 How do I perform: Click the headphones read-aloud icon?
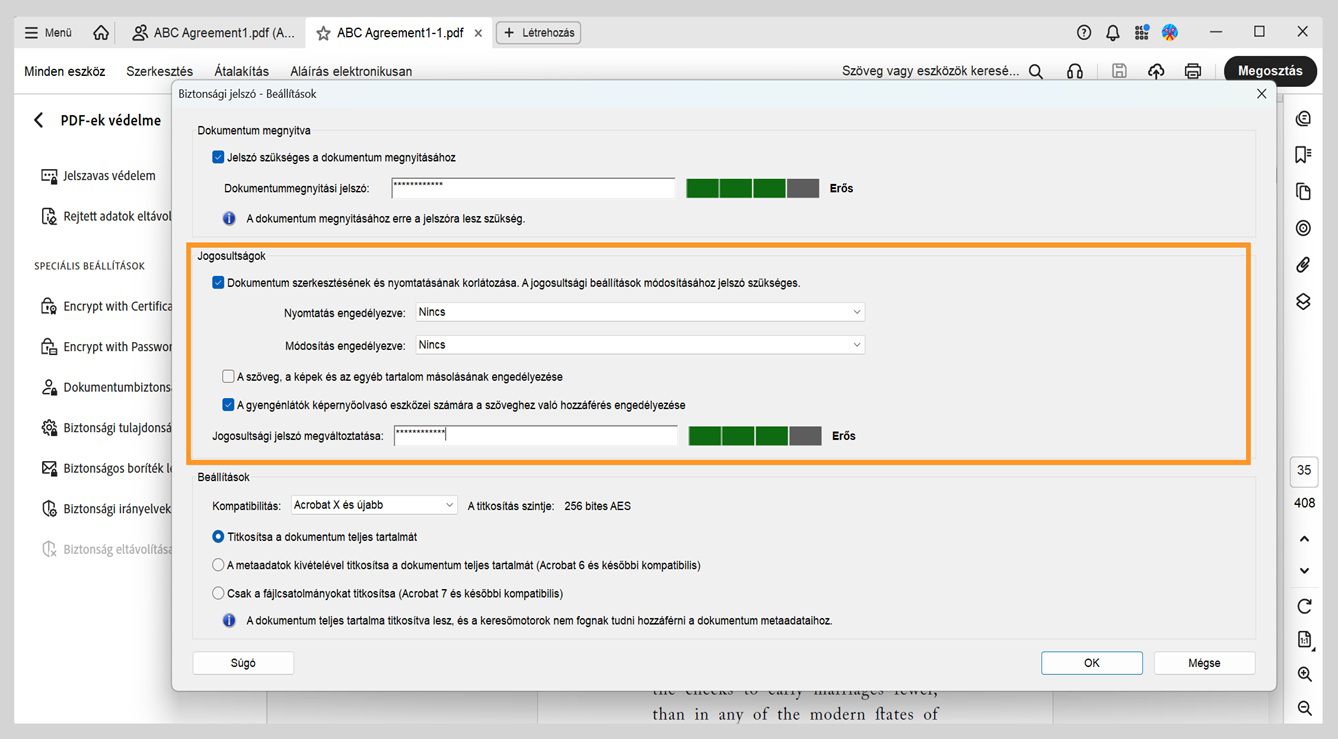pyautogui.click(x=1075, y=71)
